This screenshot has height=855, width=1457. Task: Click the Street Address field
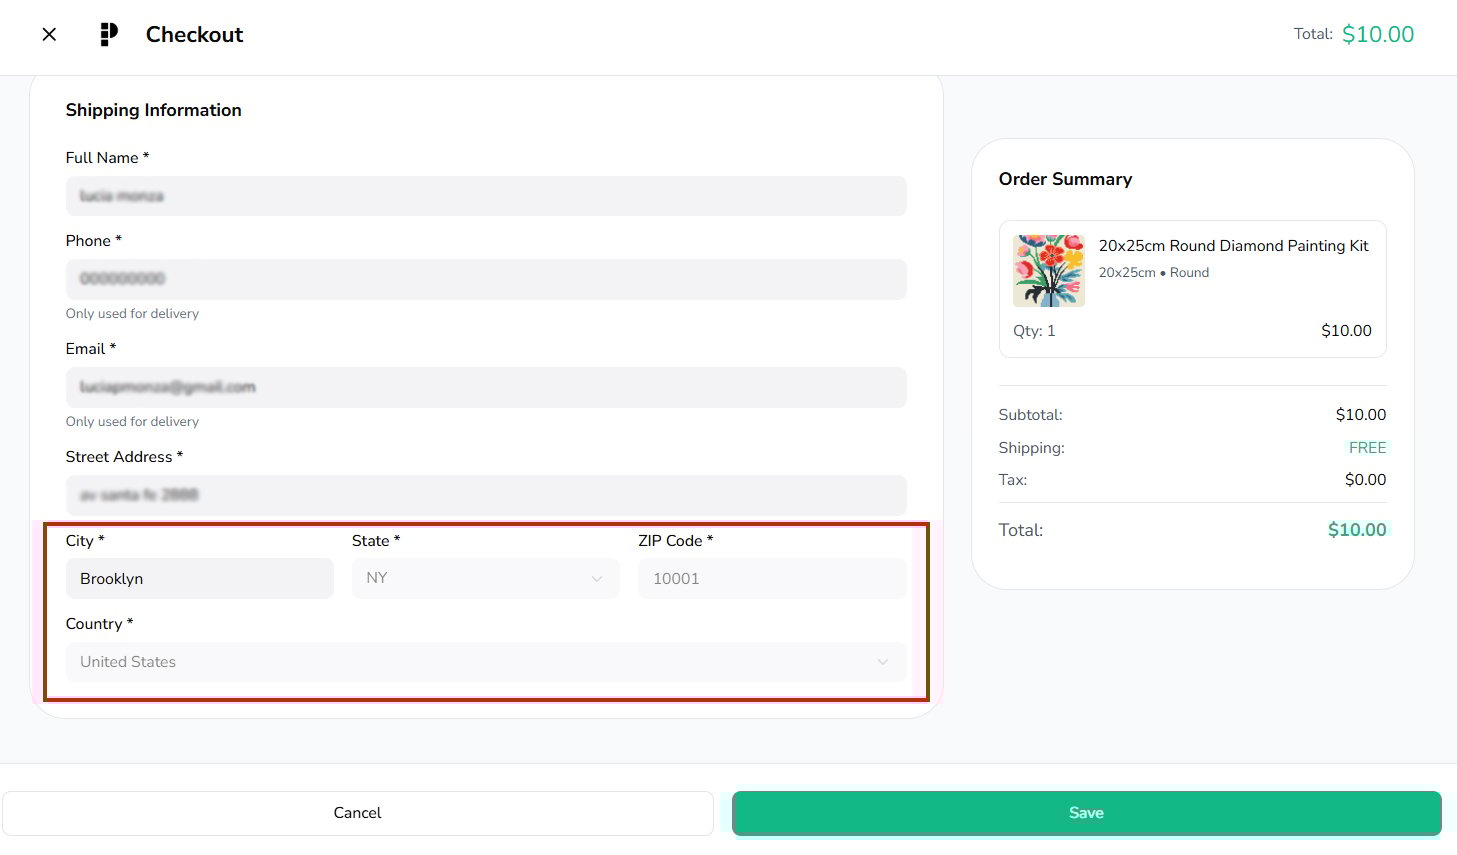tap(486, 495)
